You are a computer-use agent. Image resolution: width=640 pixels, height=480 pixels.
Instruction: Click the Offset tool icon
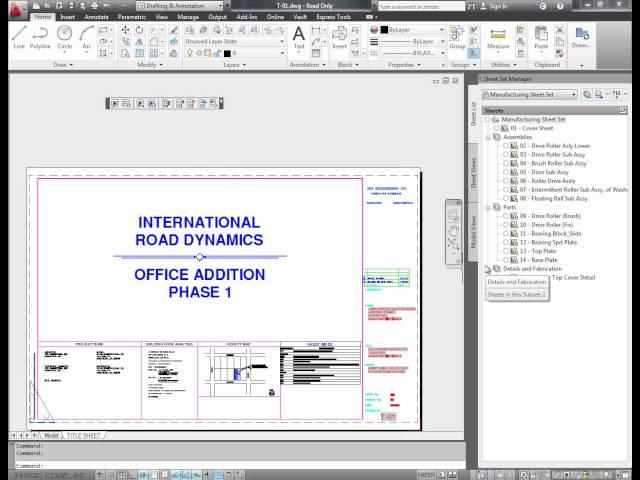tap(174, 53)
